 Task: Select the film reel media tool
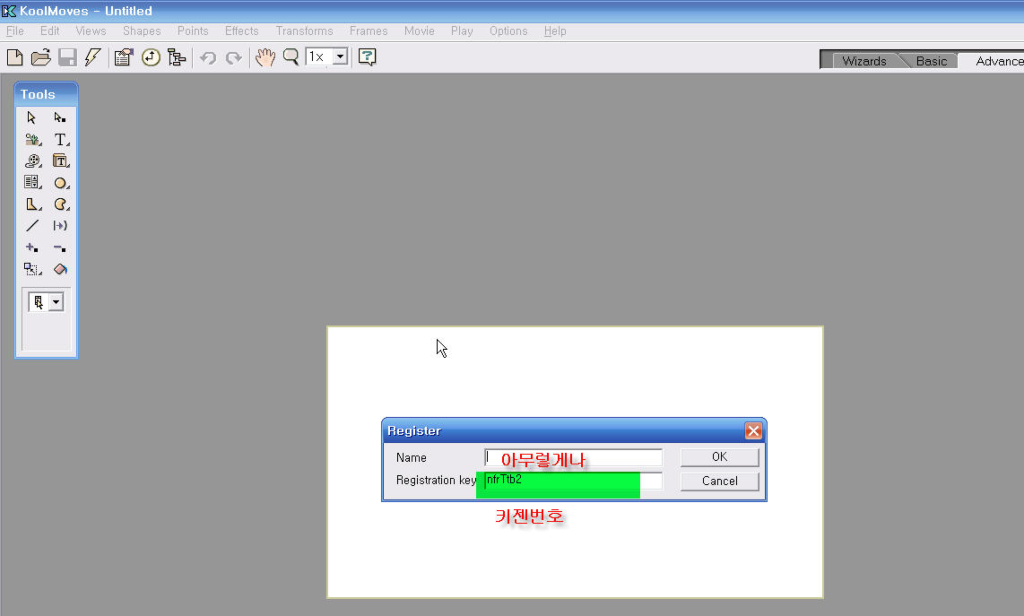click(33, 161)
